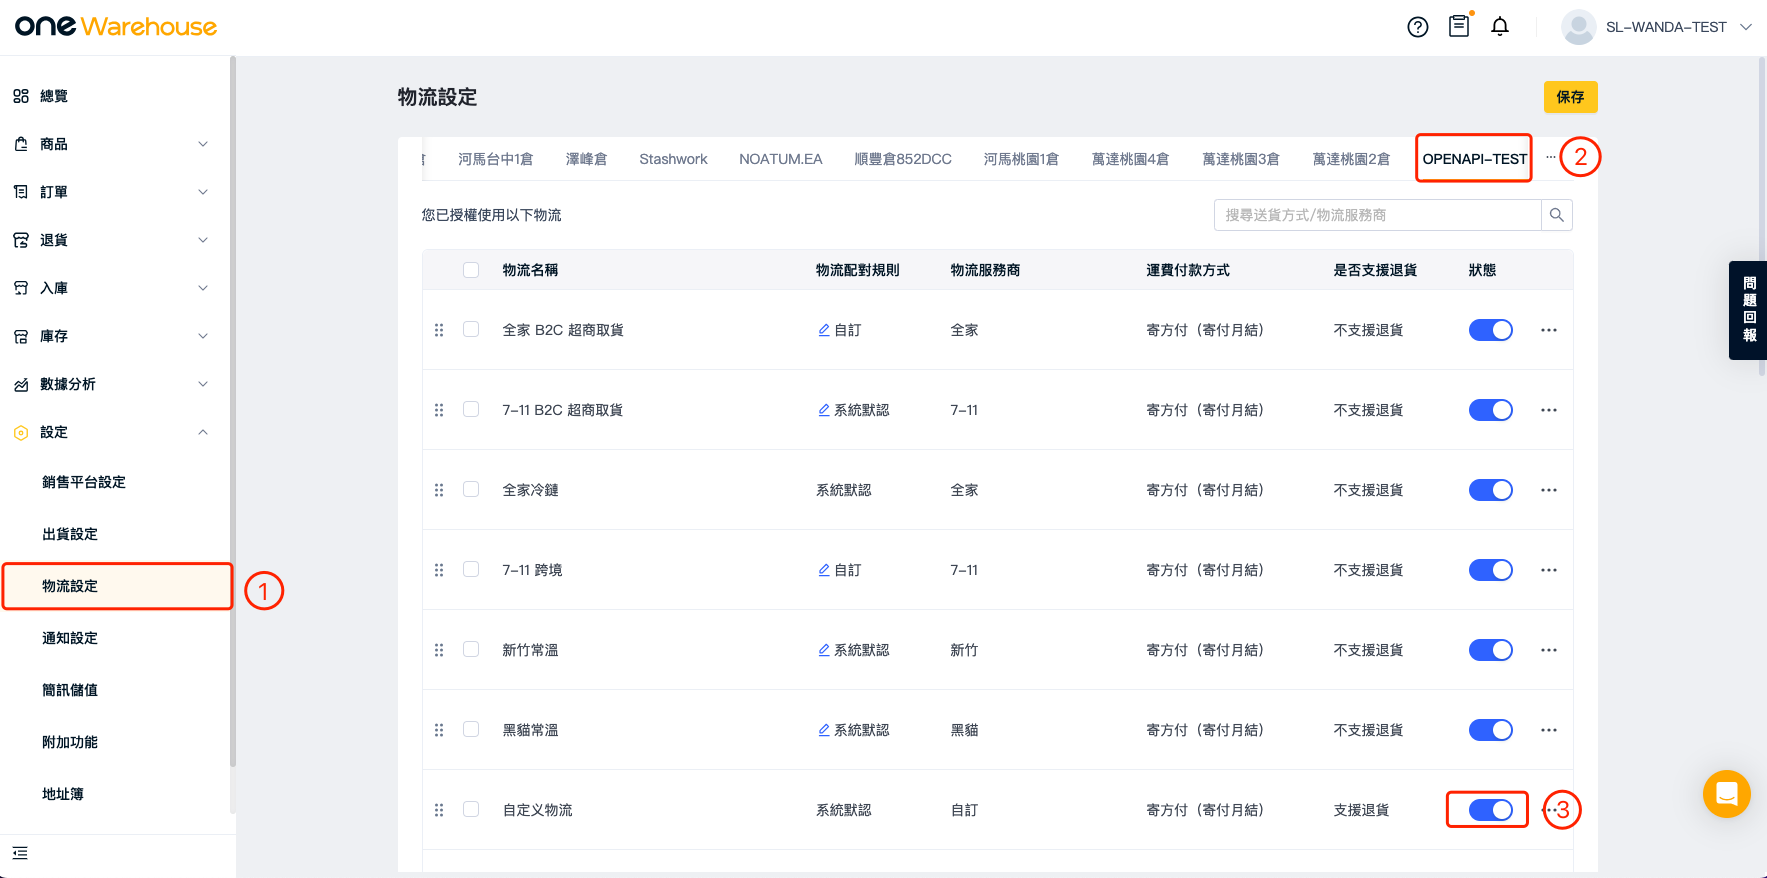Click drag handle for 自定义物流 row
The width and height of the screenshot is (1767, 878).
click(x=439, y=810)
